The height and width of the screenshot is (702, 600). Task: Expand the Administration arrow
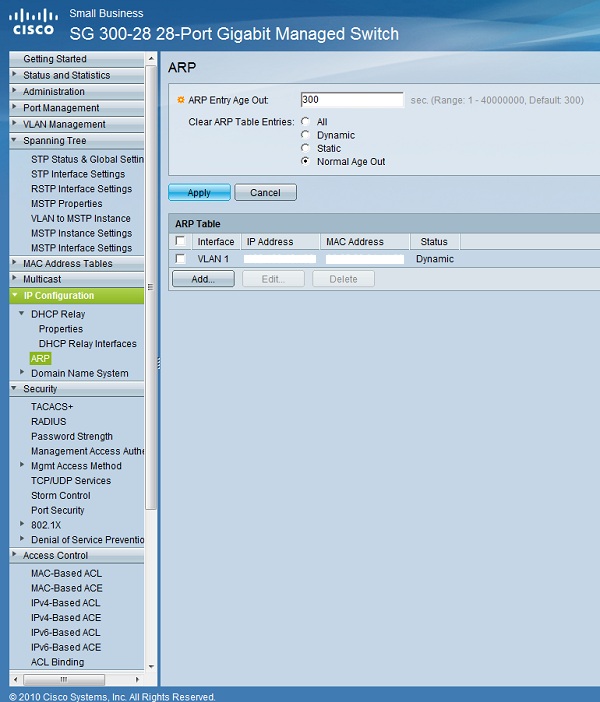14,90
